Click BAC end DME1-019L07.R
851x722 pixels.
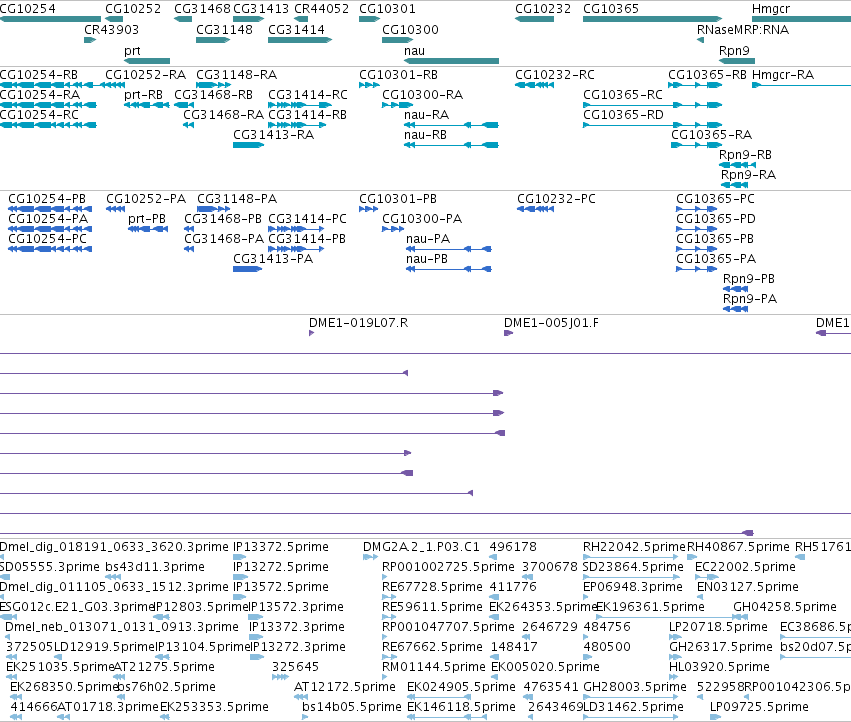(358, 323)
